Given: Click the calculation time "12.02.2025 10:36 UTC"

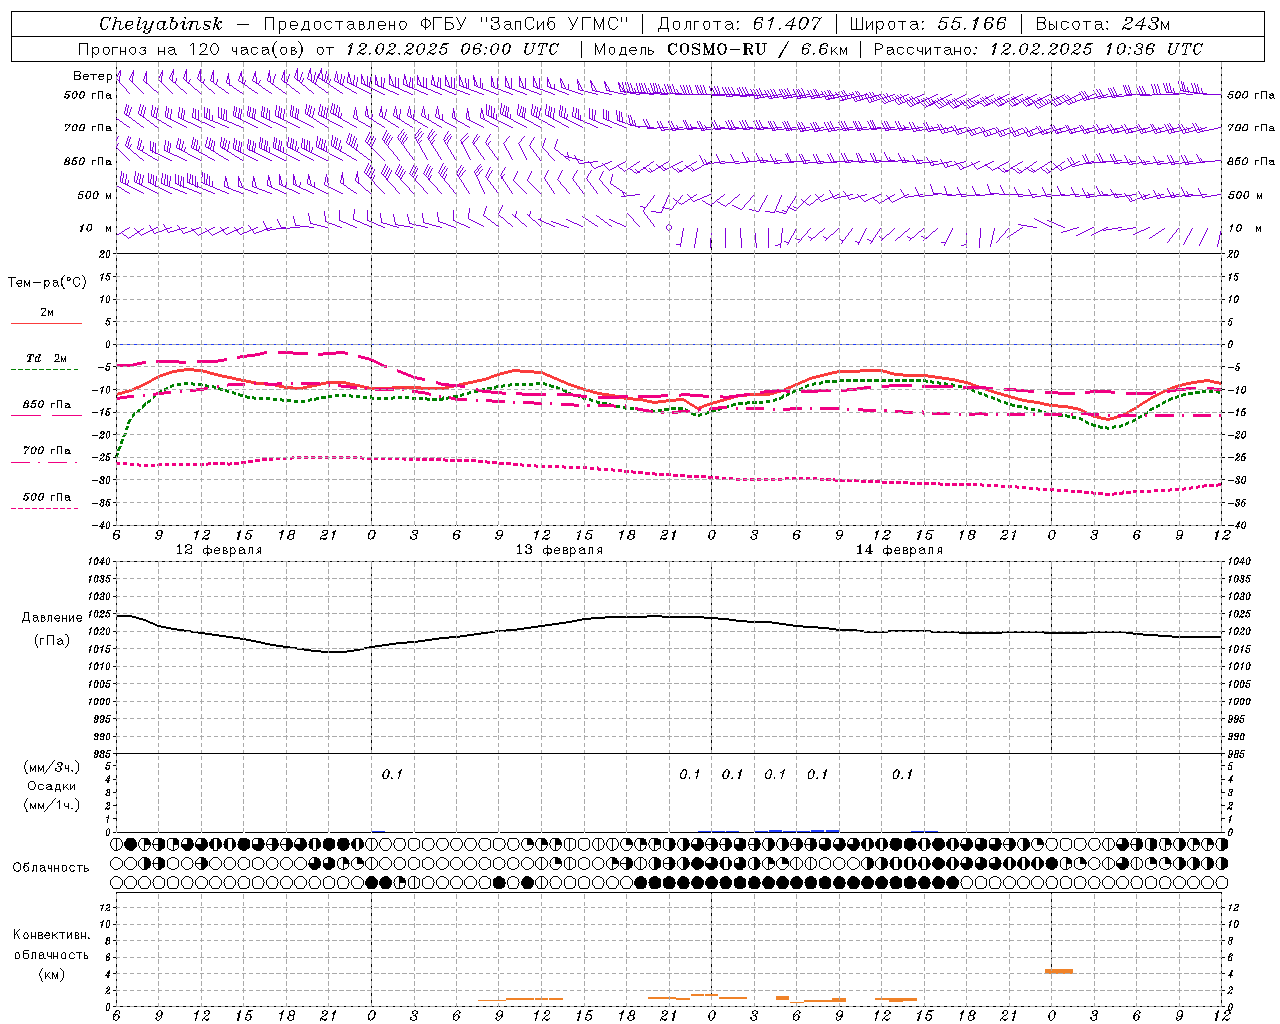Looking at the screenshot, I should pos(1096,49).
